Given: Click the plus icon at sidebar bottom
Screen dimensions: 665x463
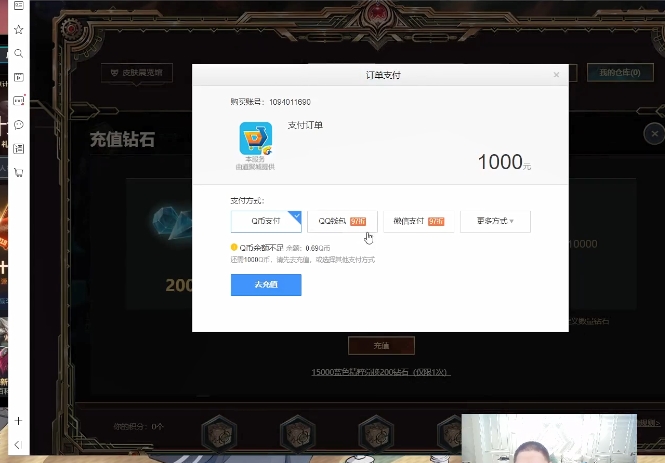Looking at the screenshot, I should tap(18, 421).
